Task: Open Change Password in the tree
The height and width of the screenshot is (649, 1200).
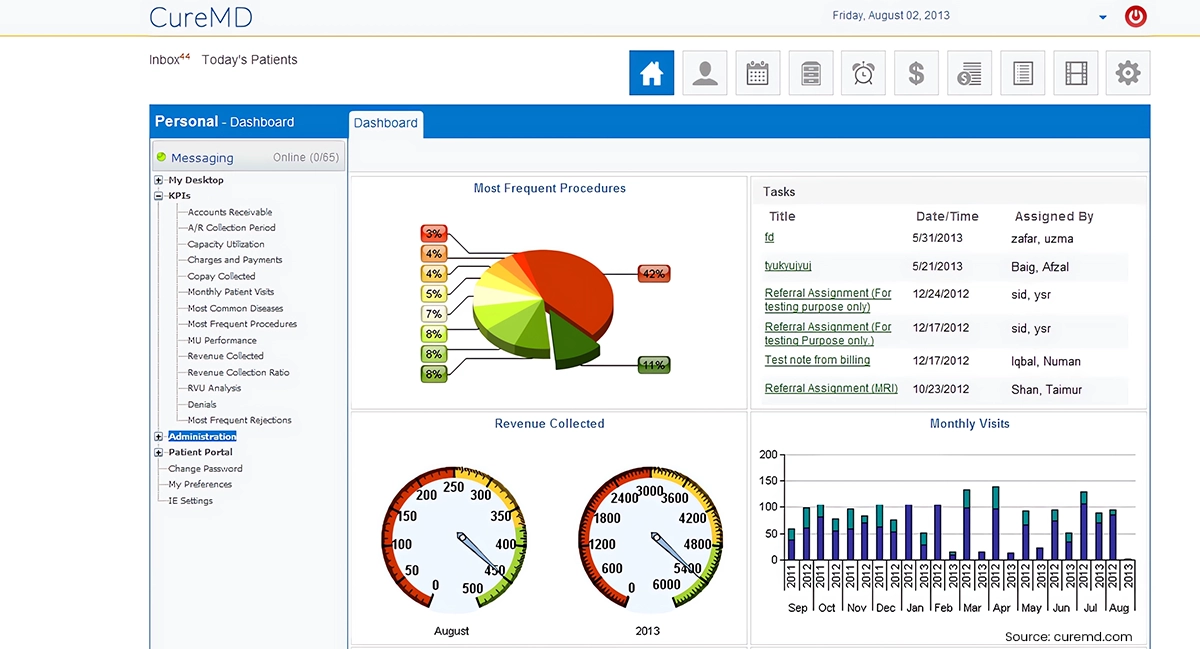Action: pos(205,468)
